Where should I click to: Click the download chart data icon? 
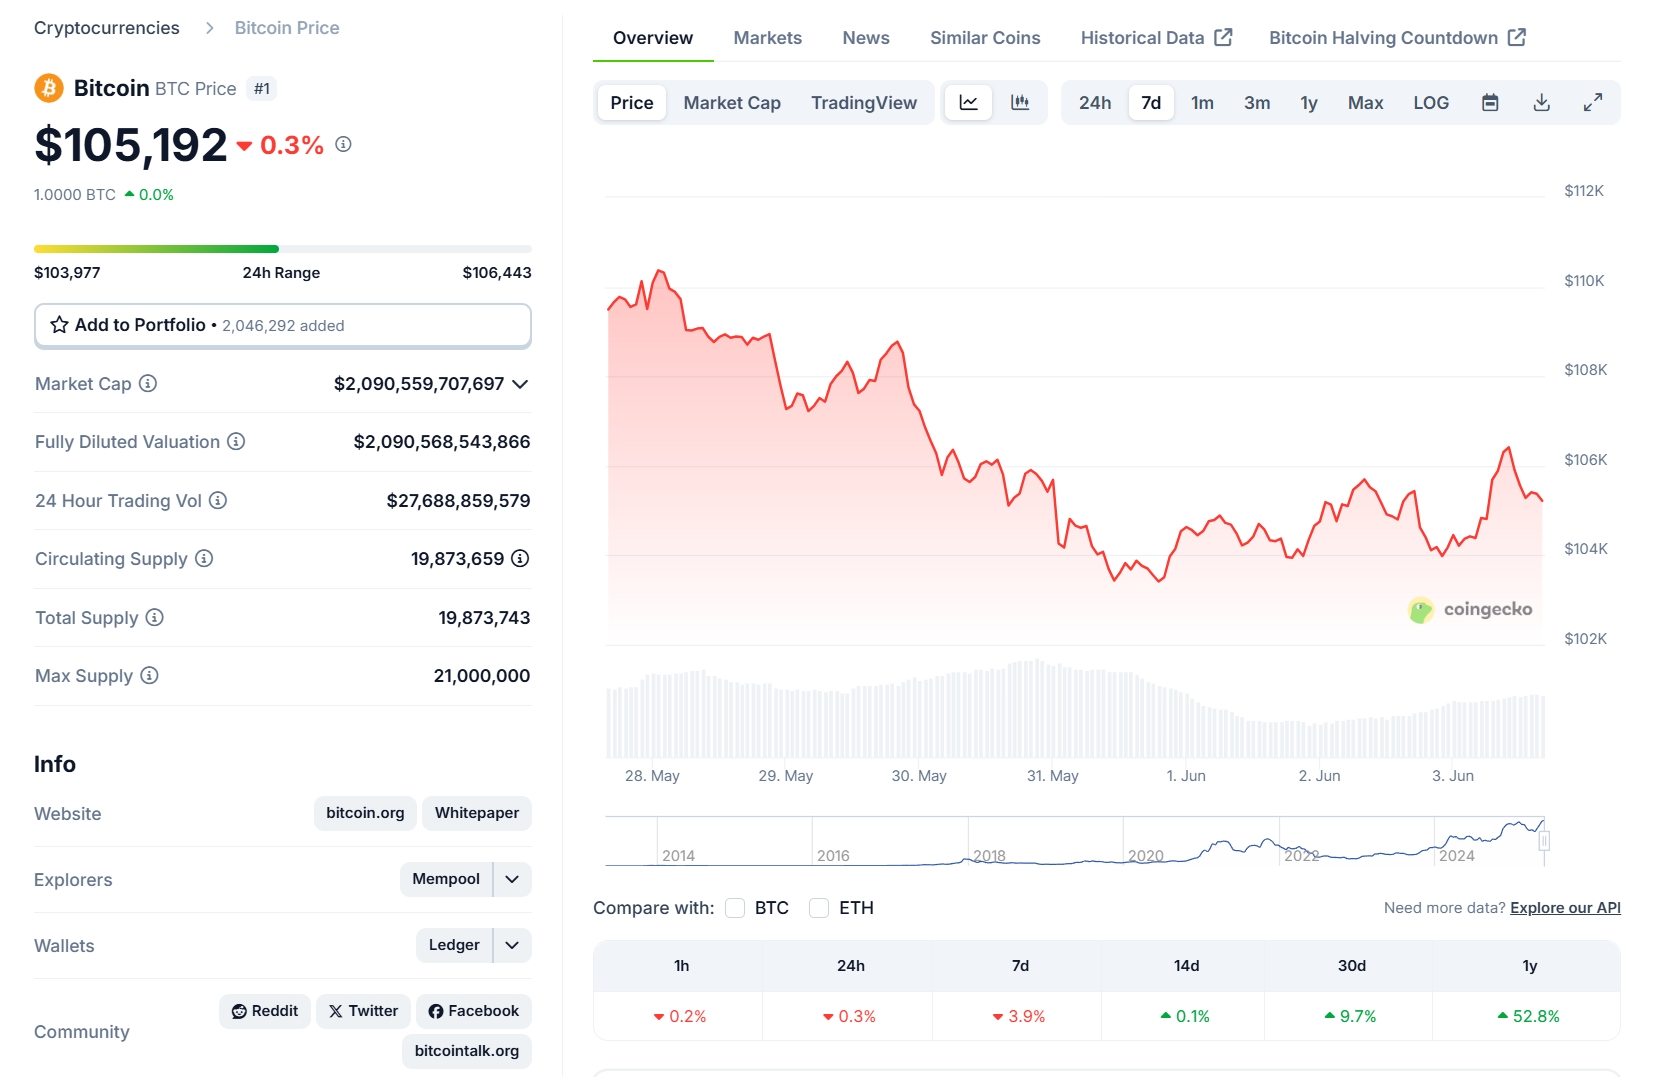(1542, 102)
